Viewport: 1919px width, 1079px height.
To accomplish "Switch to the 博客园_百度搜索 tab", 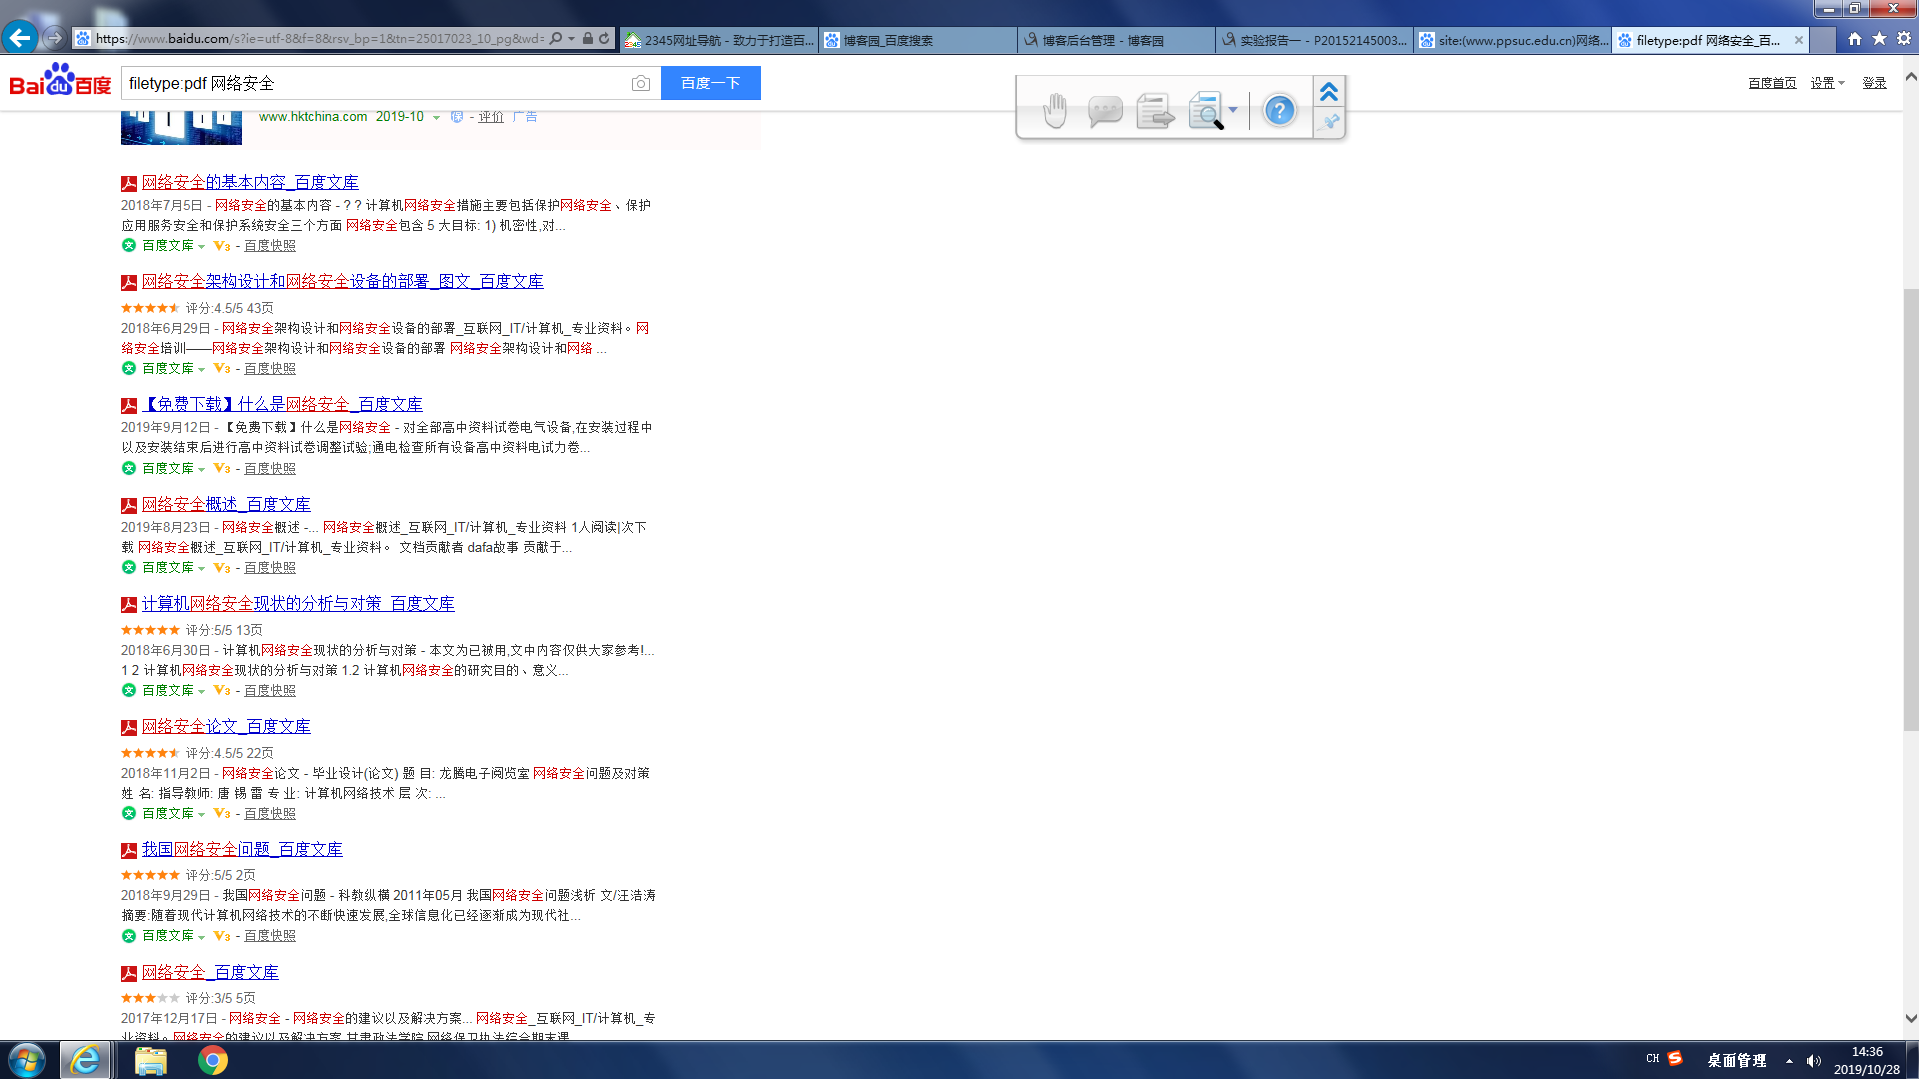I will click(x=919, y=40).
